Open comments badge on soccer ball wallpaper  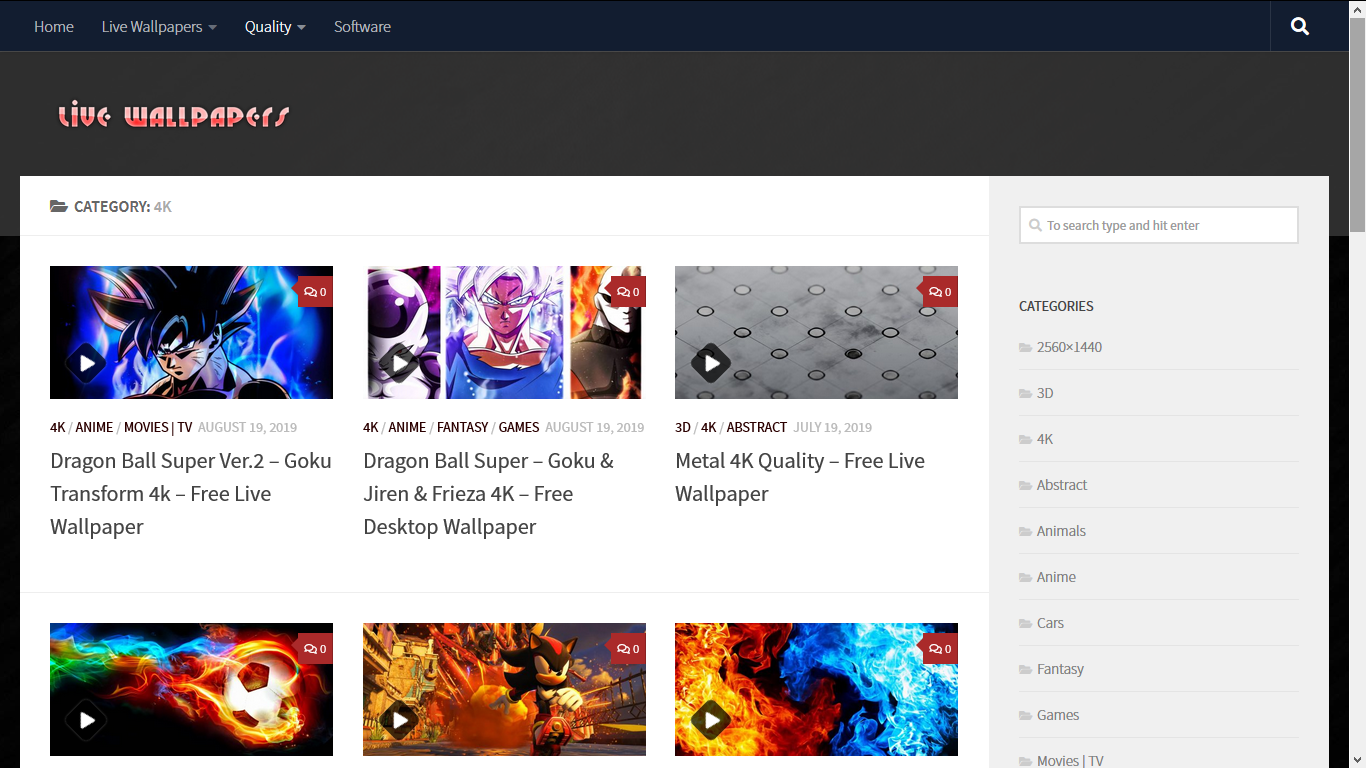pos(316,649)
